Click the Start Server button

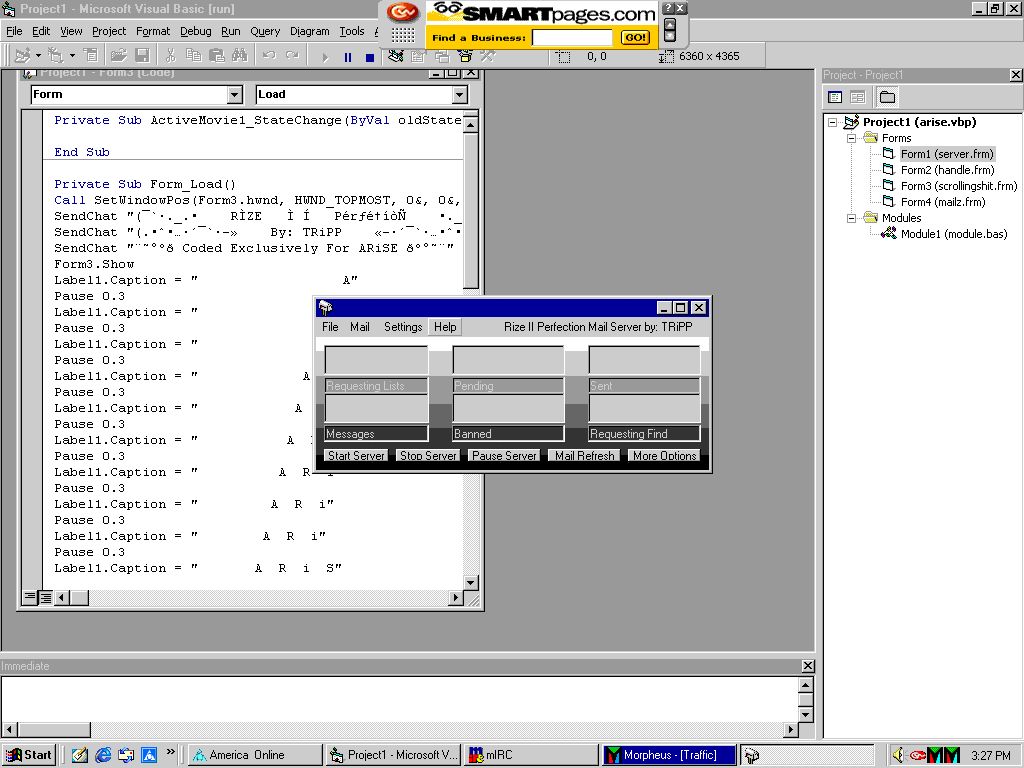356,456
